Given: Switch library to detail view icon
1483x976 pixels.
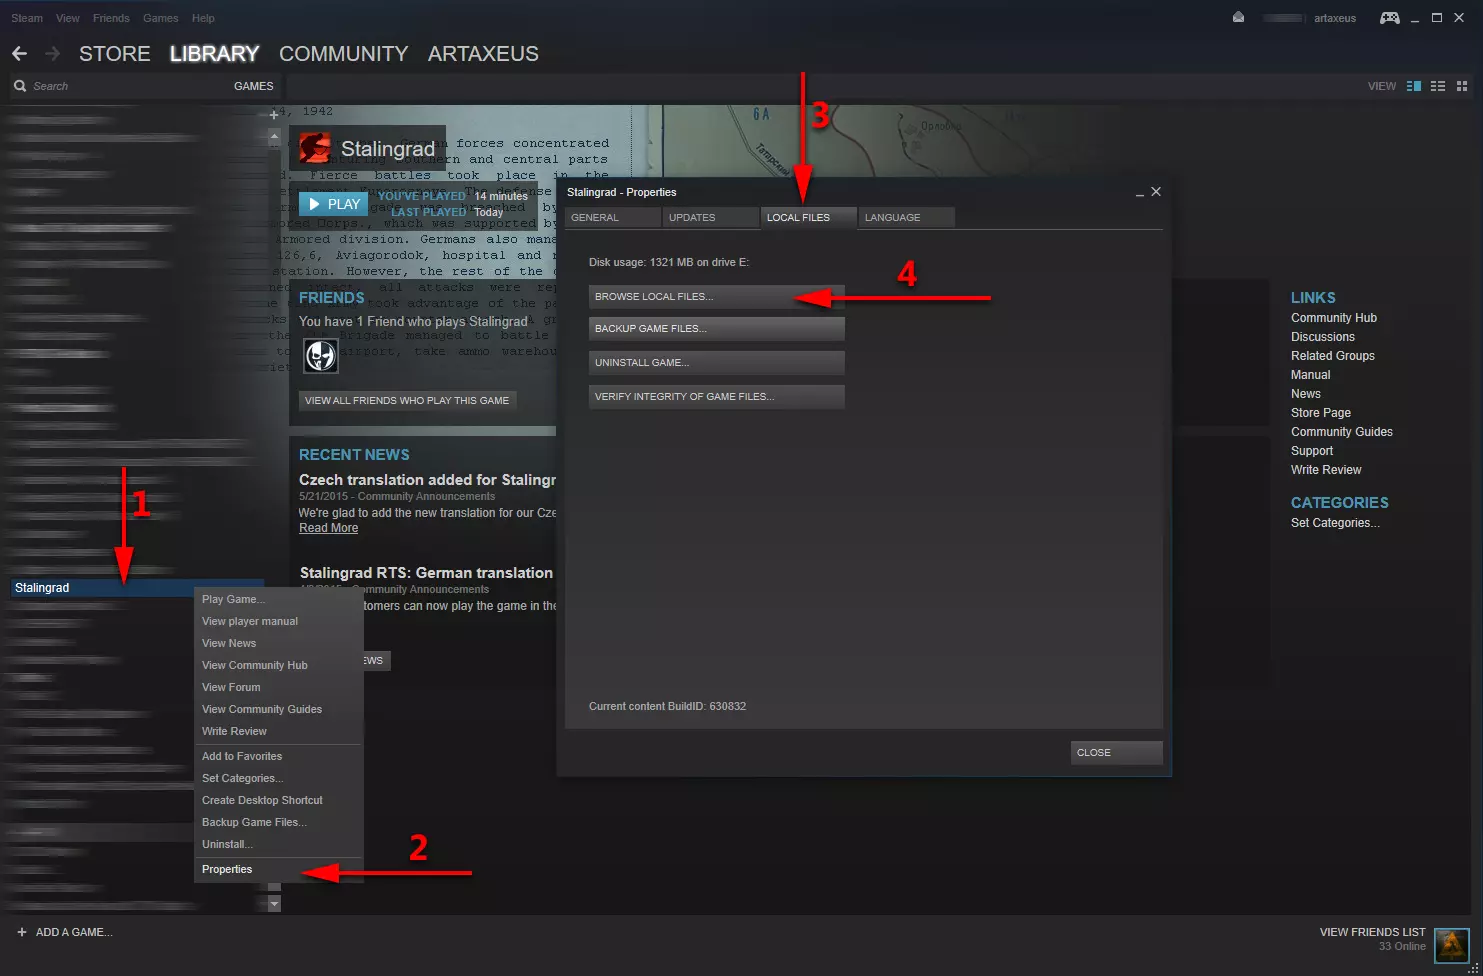Looking at the screenshot, I should [x=1414, y=86].
